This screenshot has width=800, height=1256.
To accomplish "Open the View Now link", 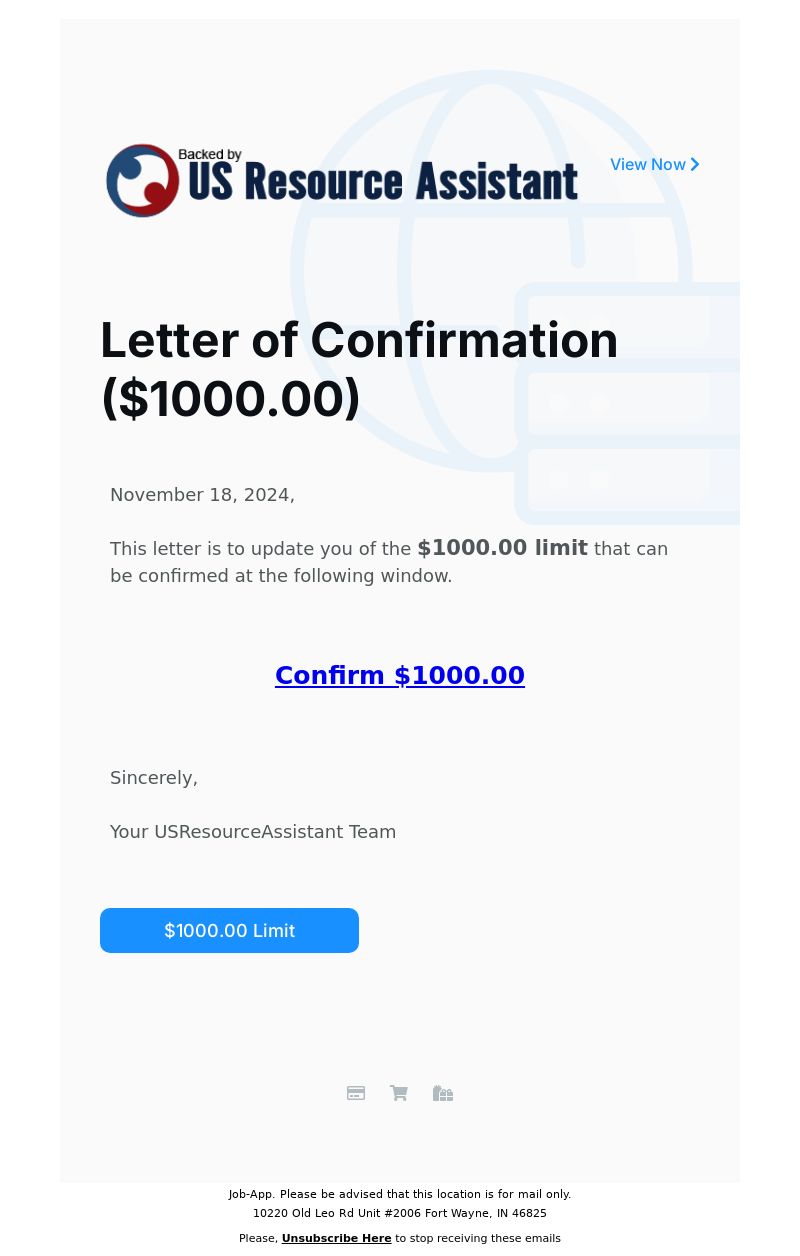I will pos(648,165).
